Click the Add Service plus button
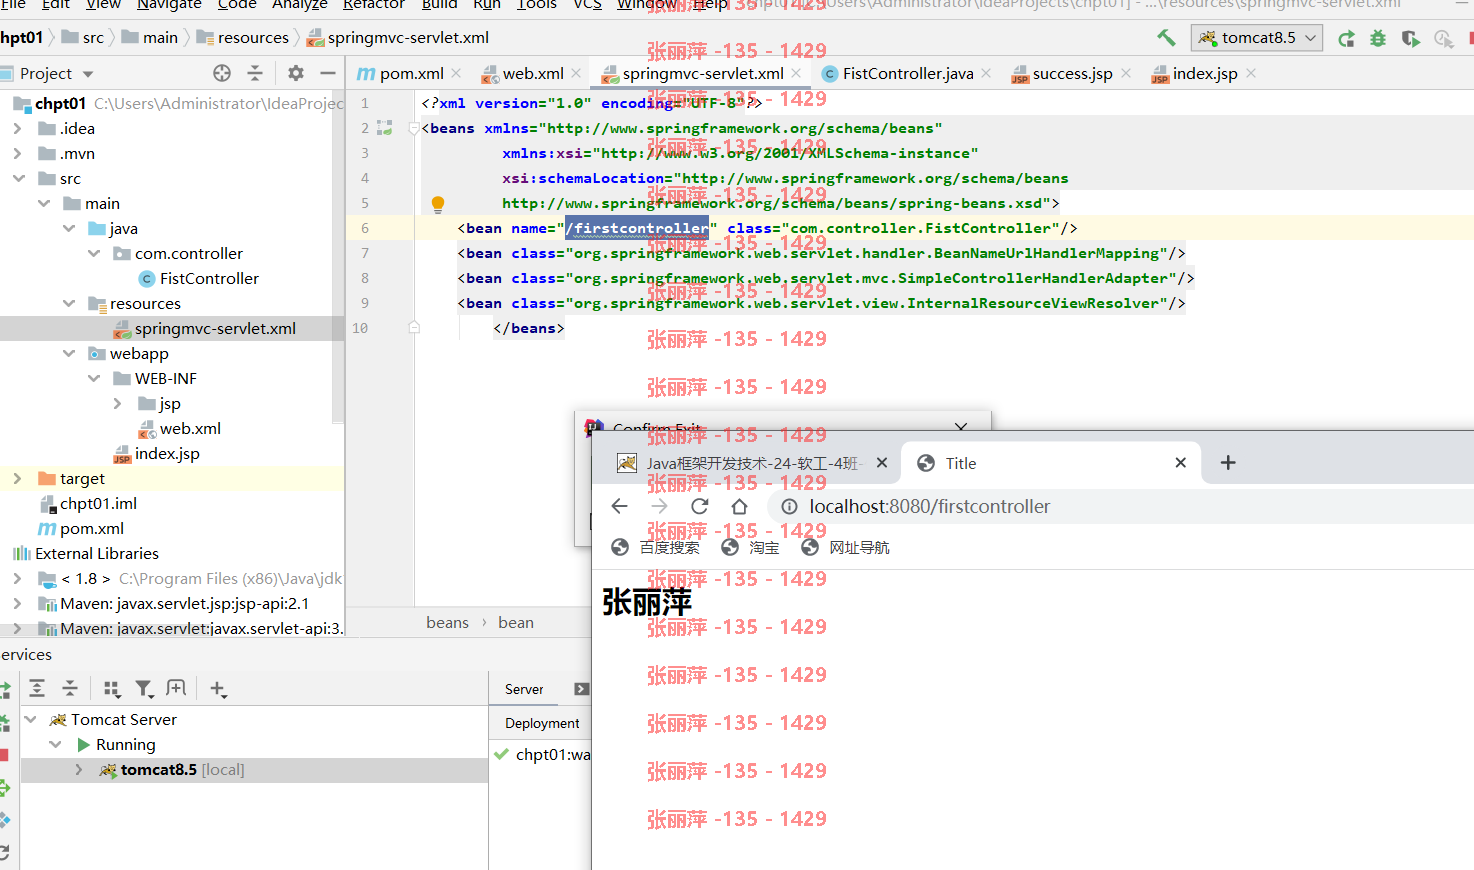Viewport: 1474px width, 870px height. point(218,688)
